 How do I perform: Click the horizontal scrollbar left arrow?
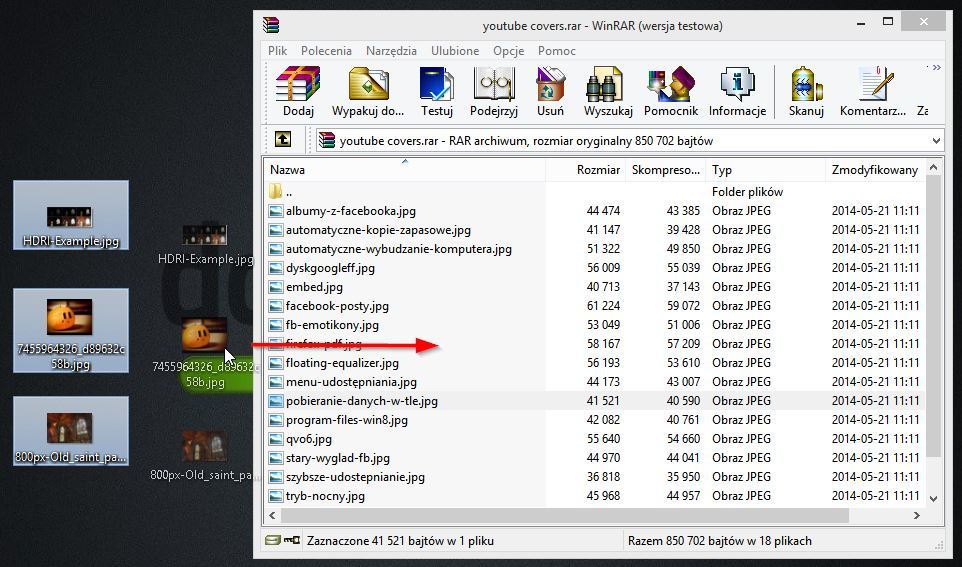tap(272, 515)
